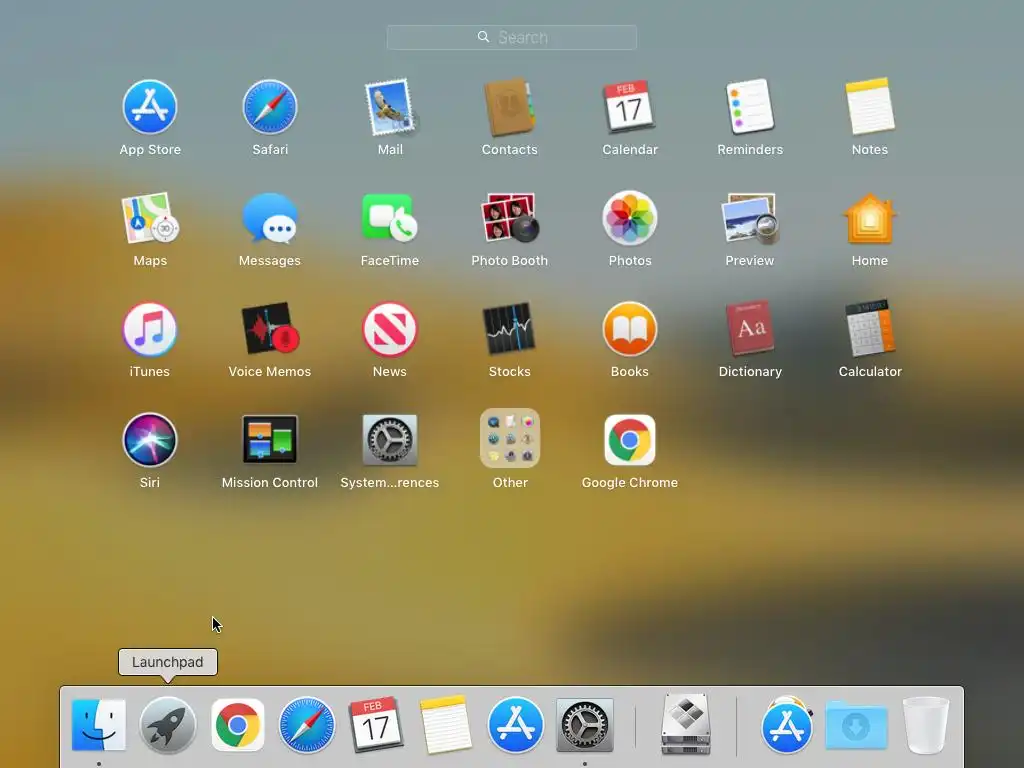Launch Google Chrome from the Launchpad grid
1024x768 pixels.
point(630,440)
